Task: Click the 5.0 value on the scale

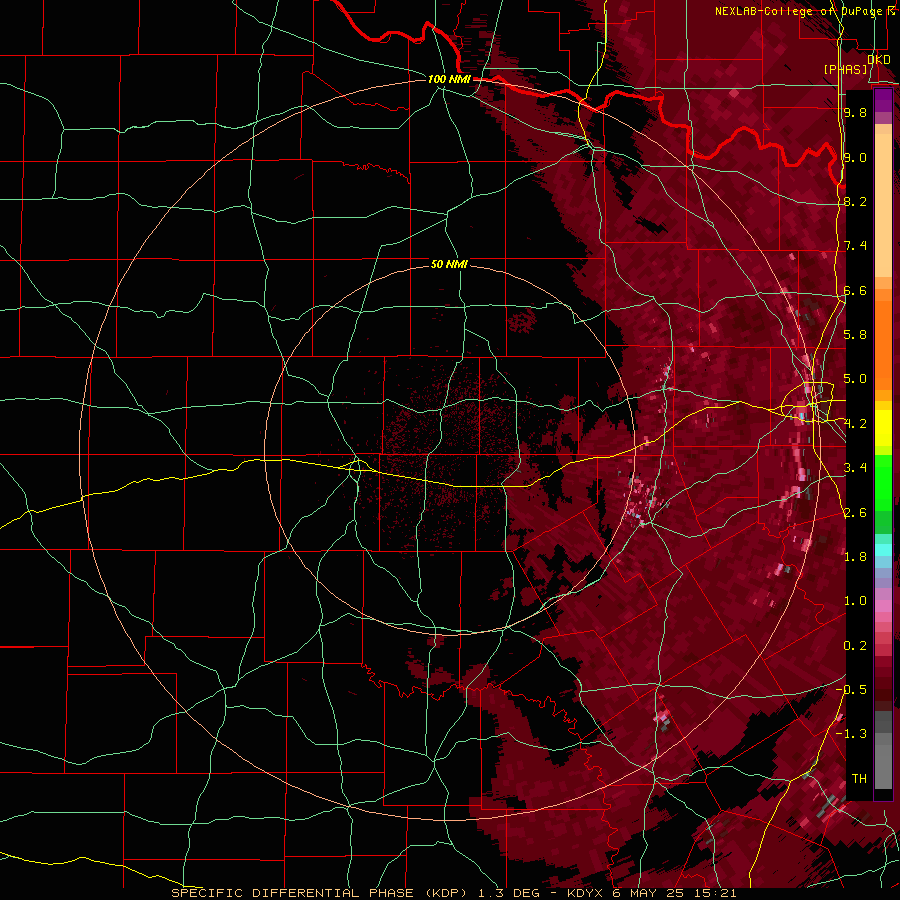Action: click(x=855, y=379)
